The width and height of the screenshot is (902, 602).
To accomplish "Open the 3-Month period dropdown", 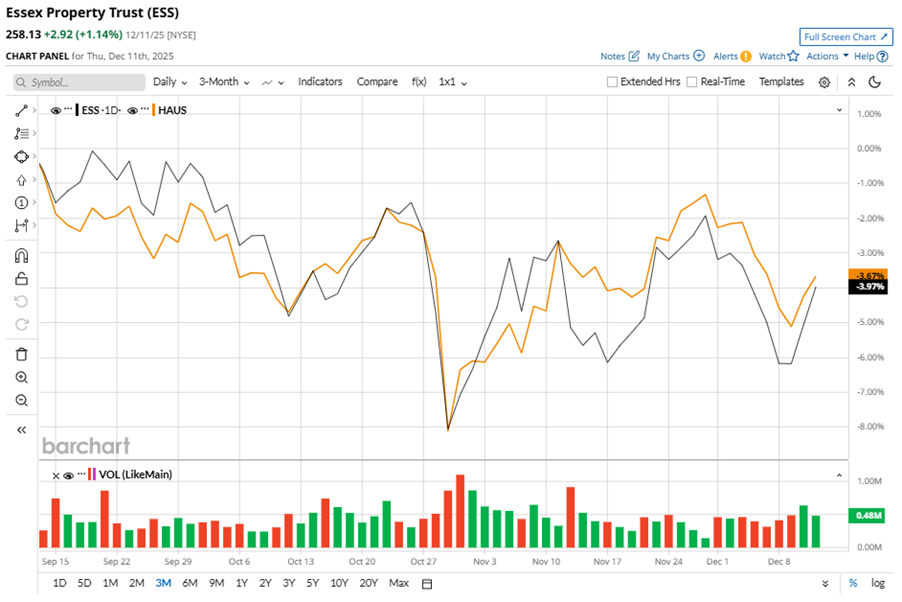I will [224, 82].
